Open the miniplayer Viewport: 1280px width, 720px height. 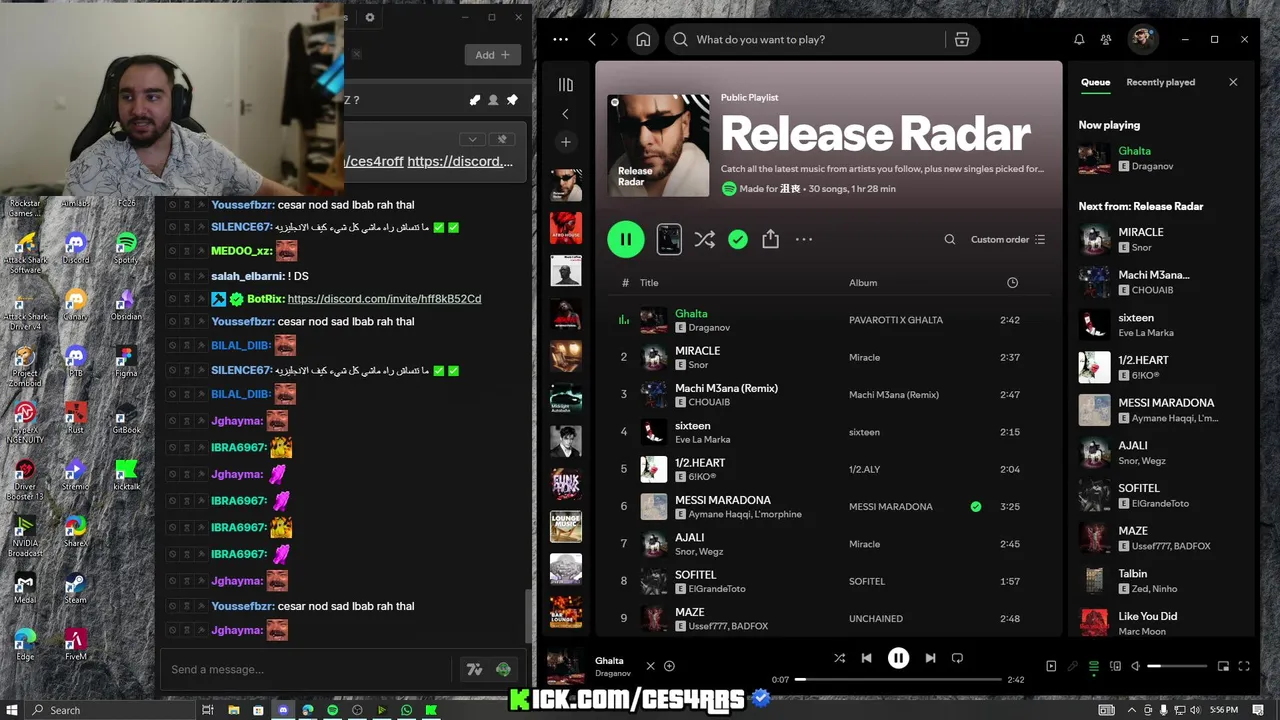click(x=1223, y=666)
